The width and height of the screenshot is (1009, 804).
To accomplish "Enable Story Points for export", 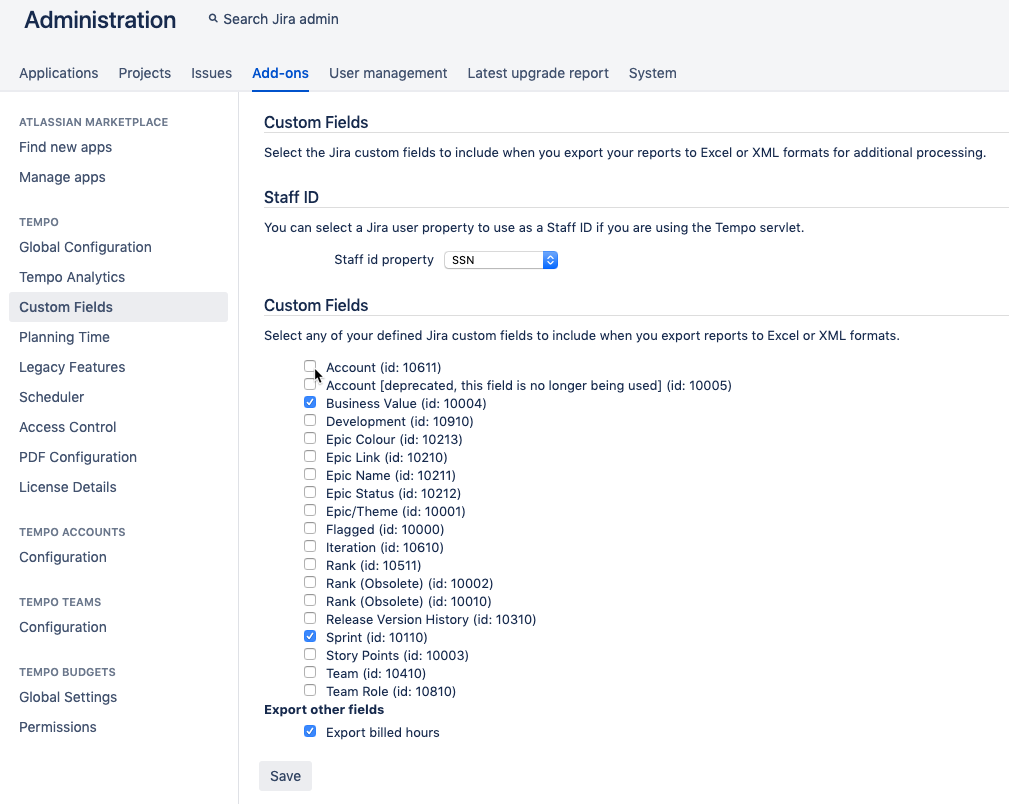I will tap(310, 655).
